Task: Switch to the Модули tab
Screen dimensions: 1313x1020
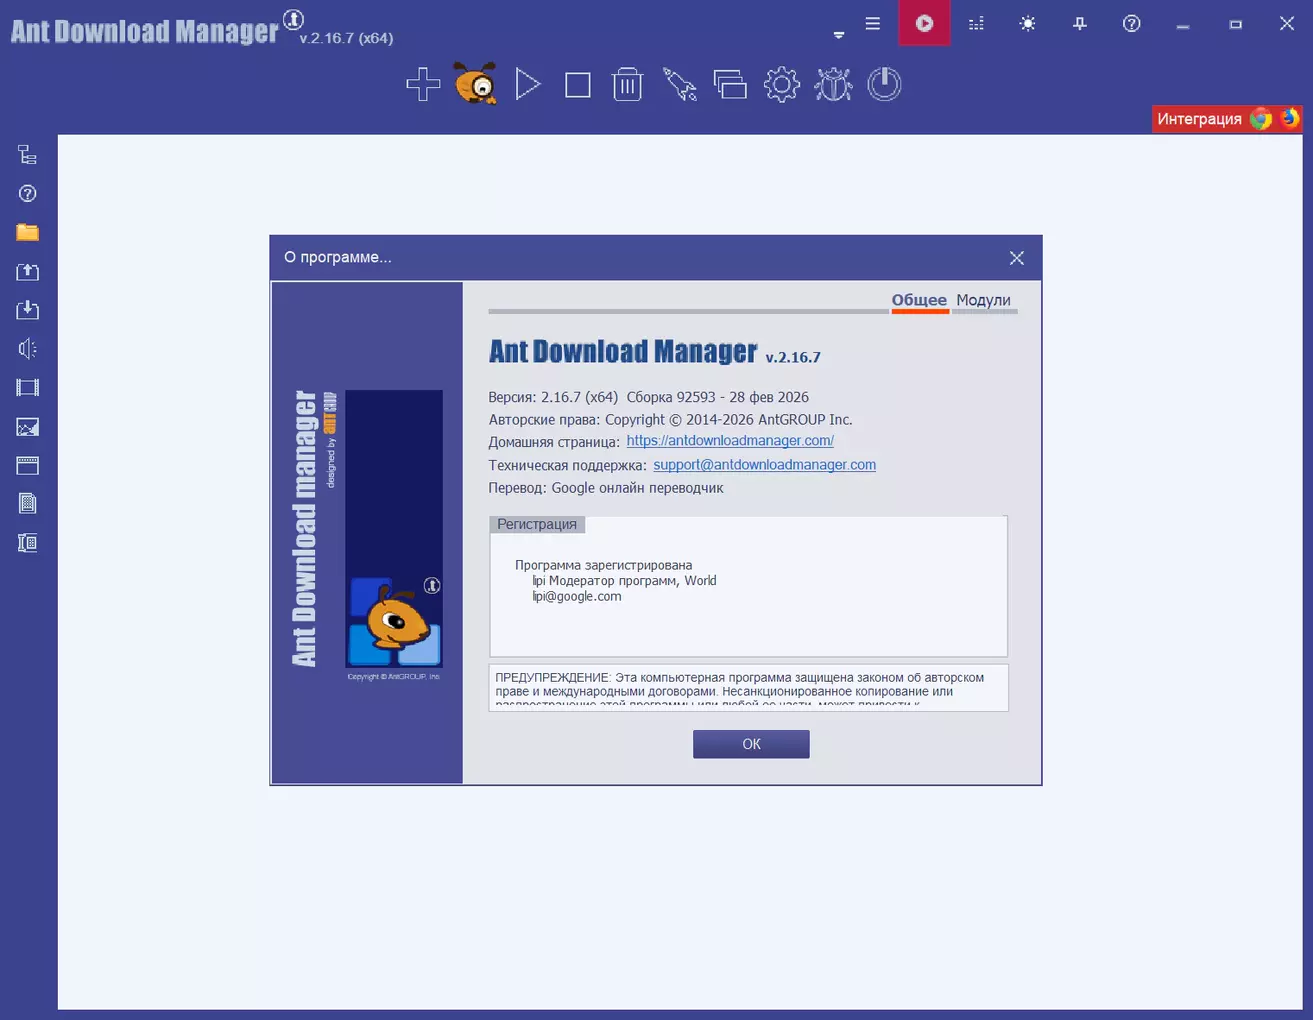Action: click(x=983, y=300)
